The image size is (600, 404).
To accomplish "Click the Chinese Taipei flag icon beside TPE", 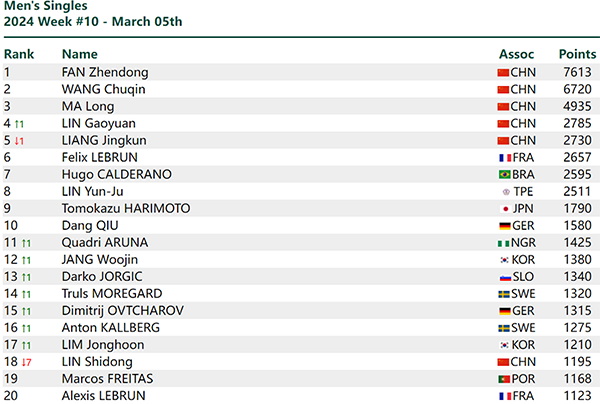I will (506, 192).
